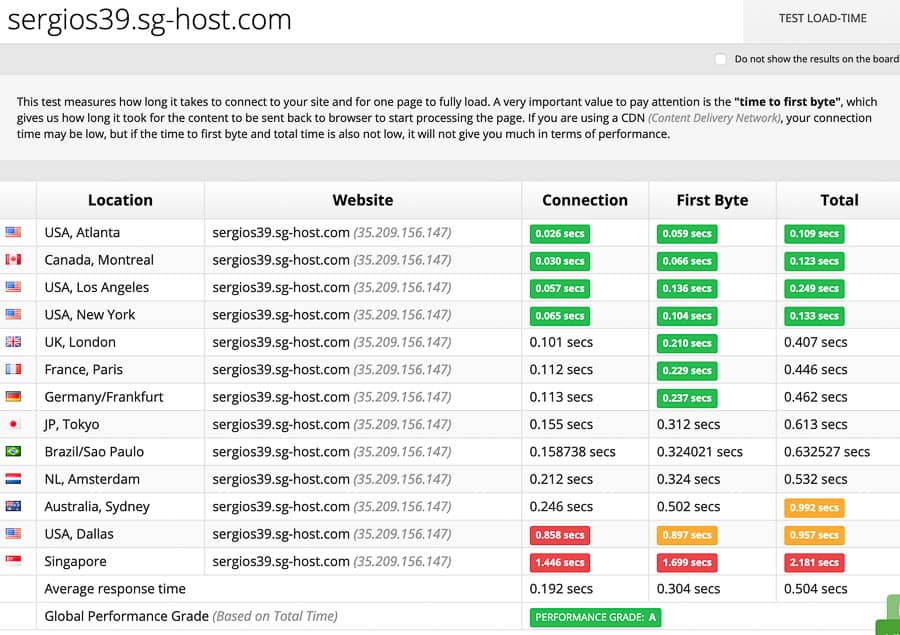Viewport: 900px width, 635px height.
Task: Click the First Byte column header
Action: click(x=712, y=200)
